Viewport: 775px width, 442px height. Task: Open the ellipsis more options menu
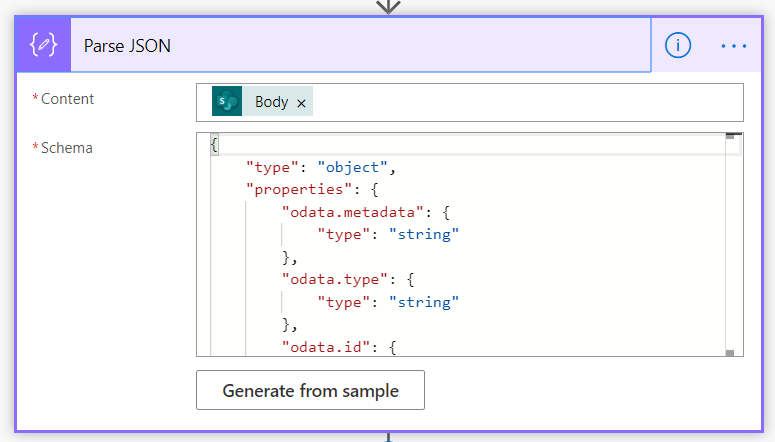(x=733, y=46)
